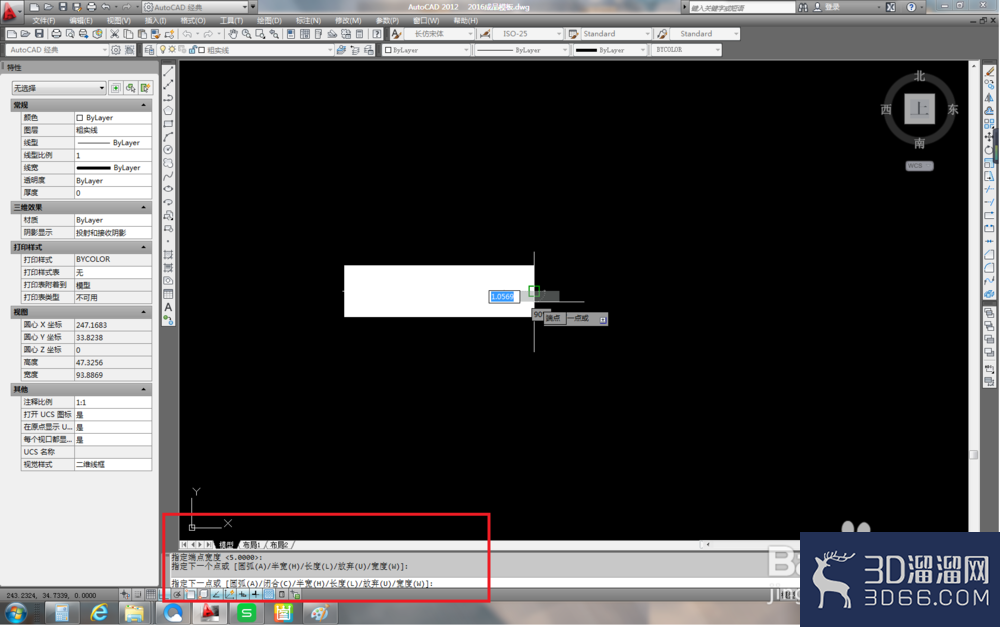1000x627 pixels.
Task: Click the search binoculars icon
Action: 804,7
